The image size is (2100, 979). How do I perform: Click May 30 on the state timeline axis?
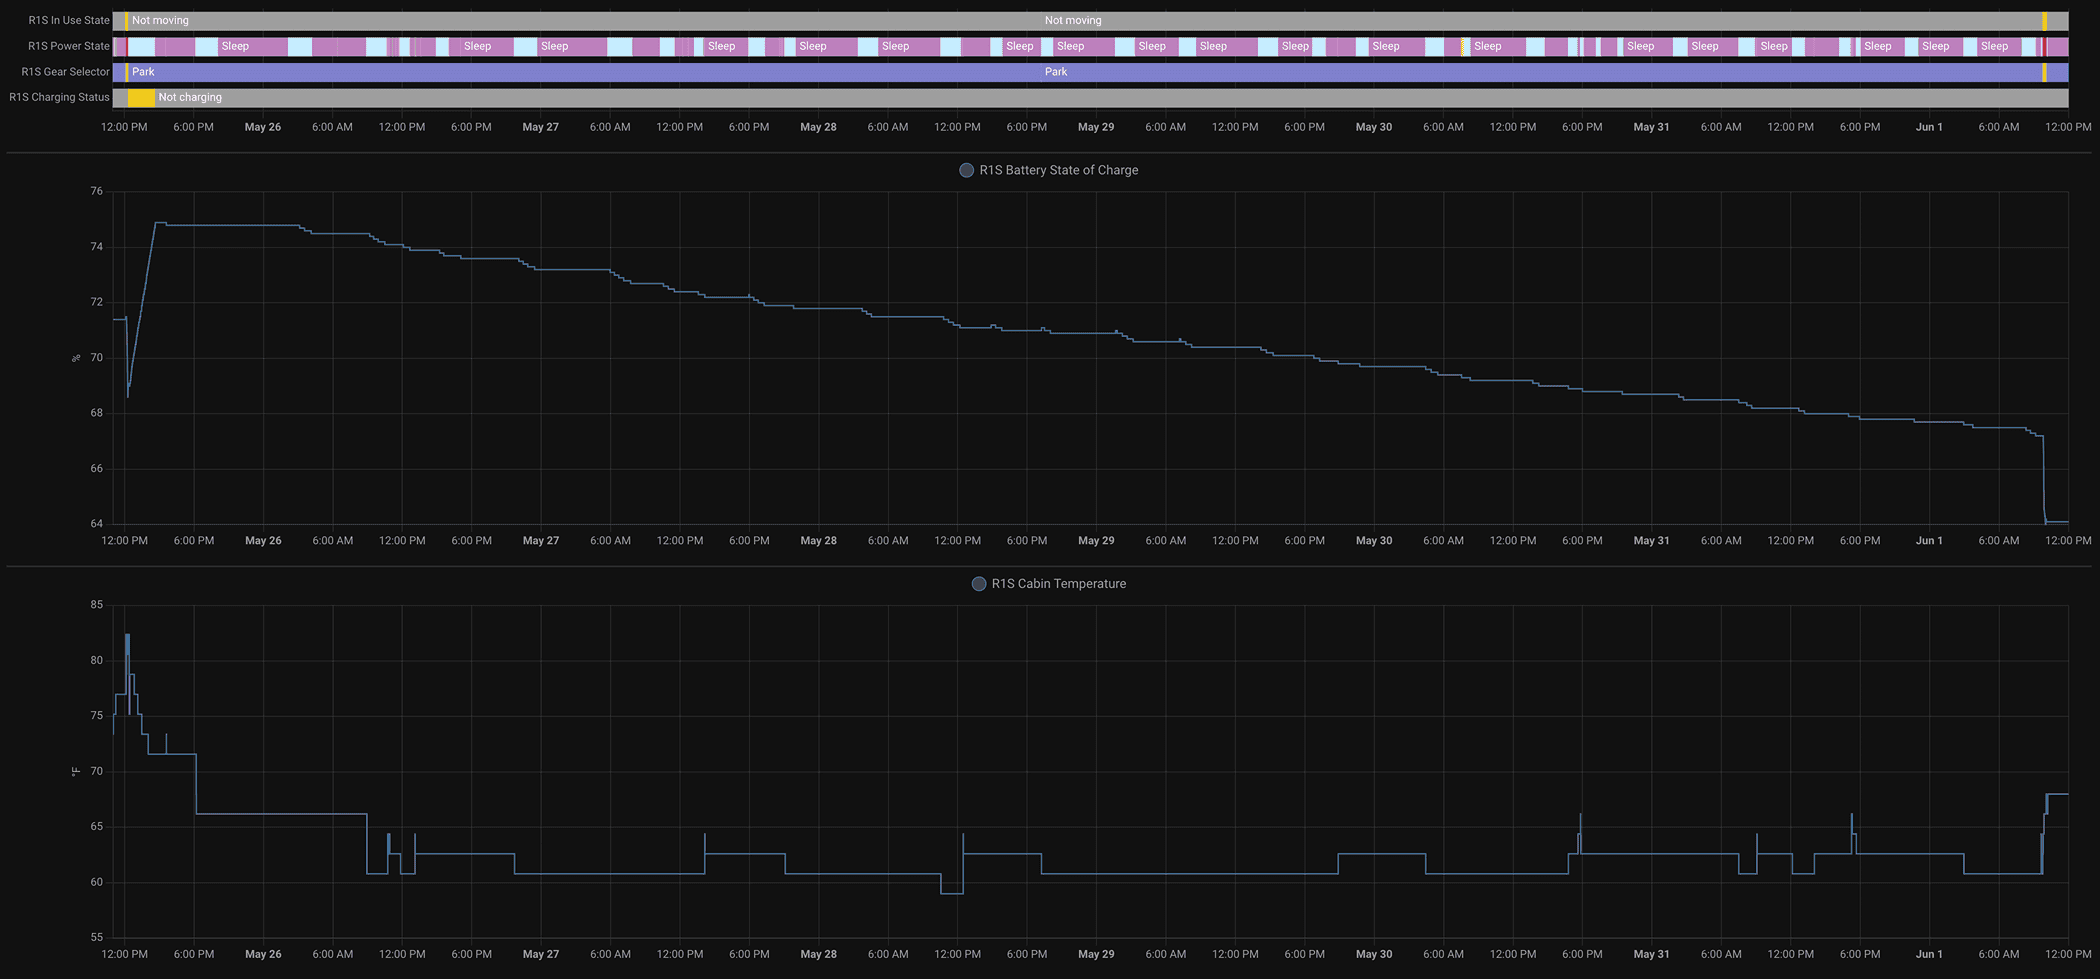(1374, 127)
